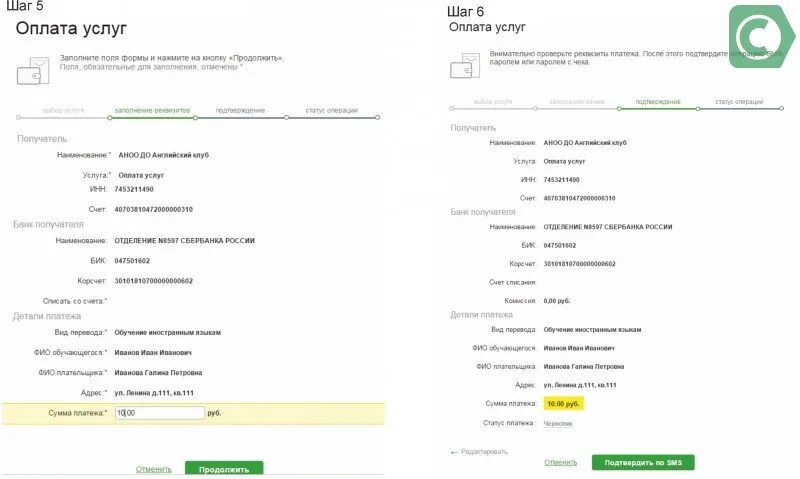
Task: Select the заполнение реквизитов step in Step 5
Action: pos(152,110)
